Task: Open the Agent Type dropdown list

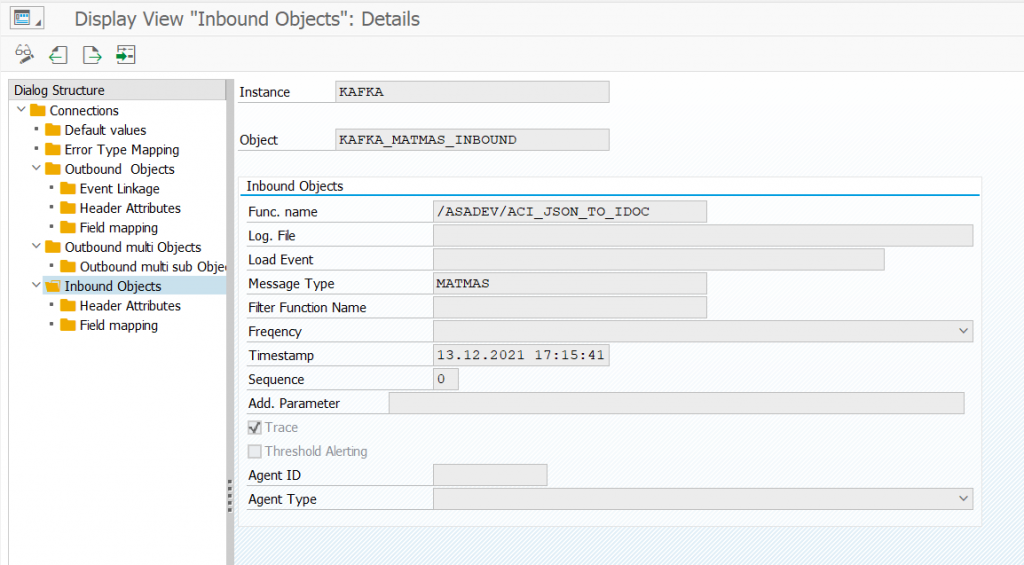Action: [x=963, y=499]
